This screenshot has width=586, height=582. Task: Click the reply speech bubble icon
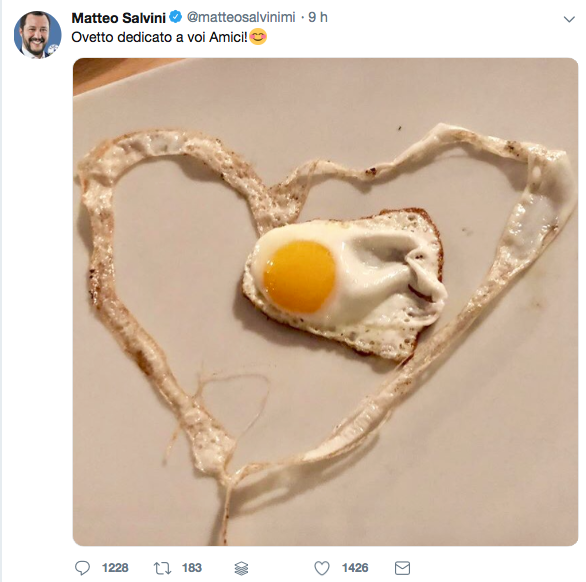point(82,567)
